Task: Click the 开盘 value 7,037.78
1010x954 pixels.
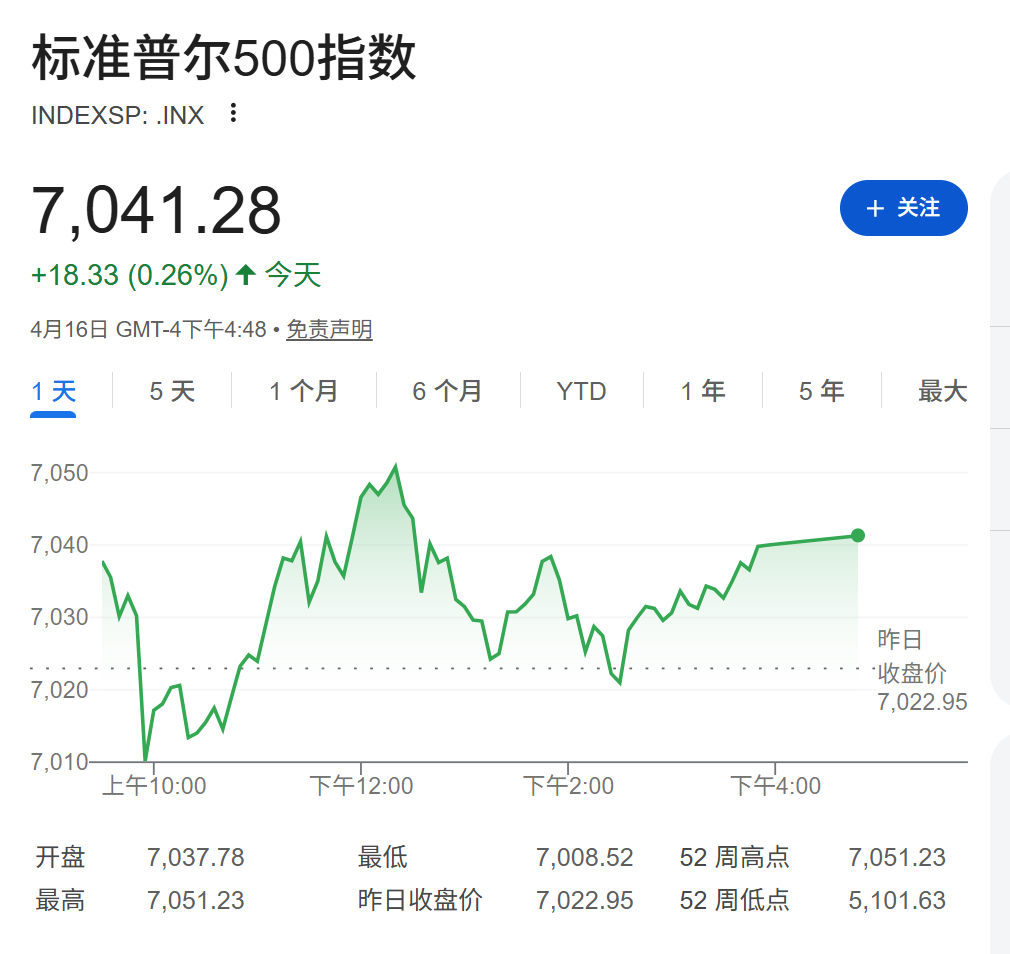Action: (196, 857)
